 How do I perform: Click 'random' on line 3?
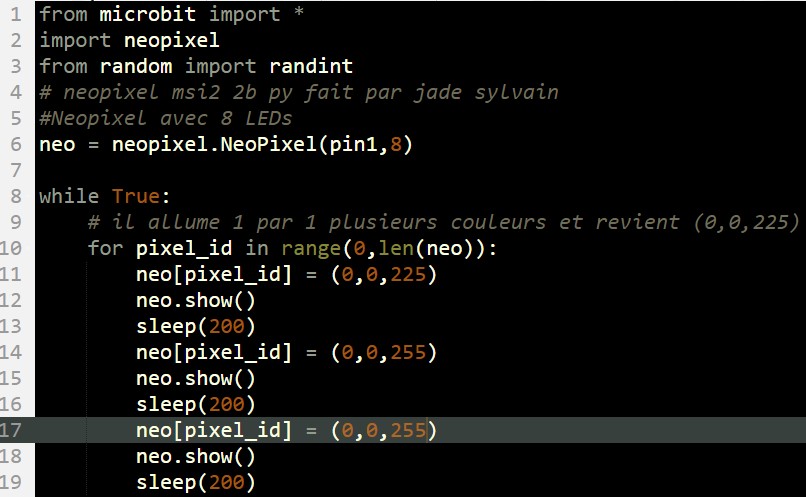click(136, 66)
